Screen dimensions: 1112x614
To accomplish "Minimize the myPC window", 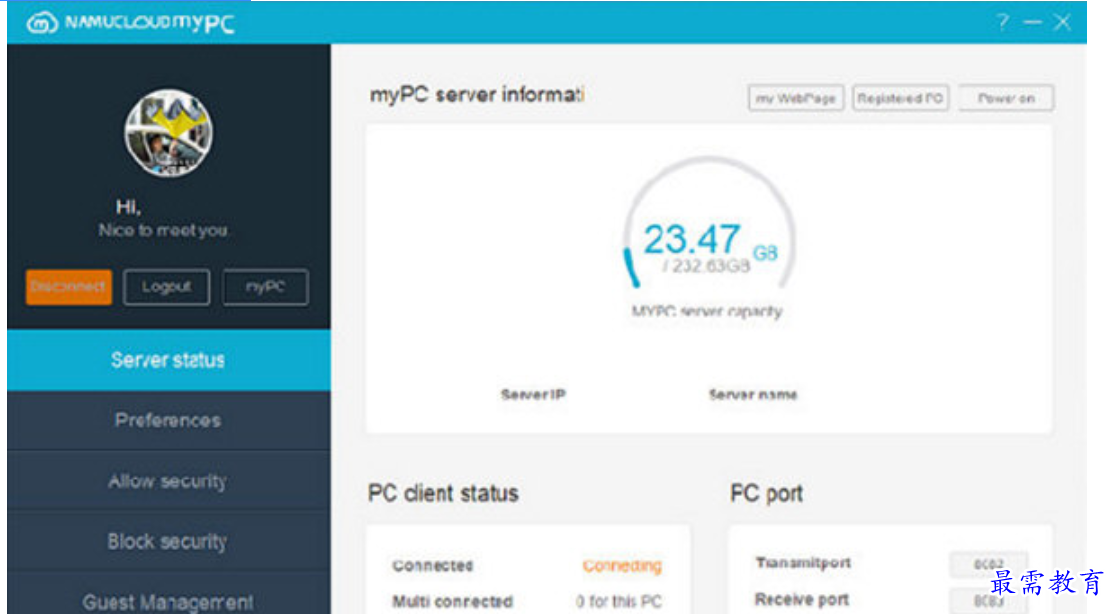I will 1033,23.
